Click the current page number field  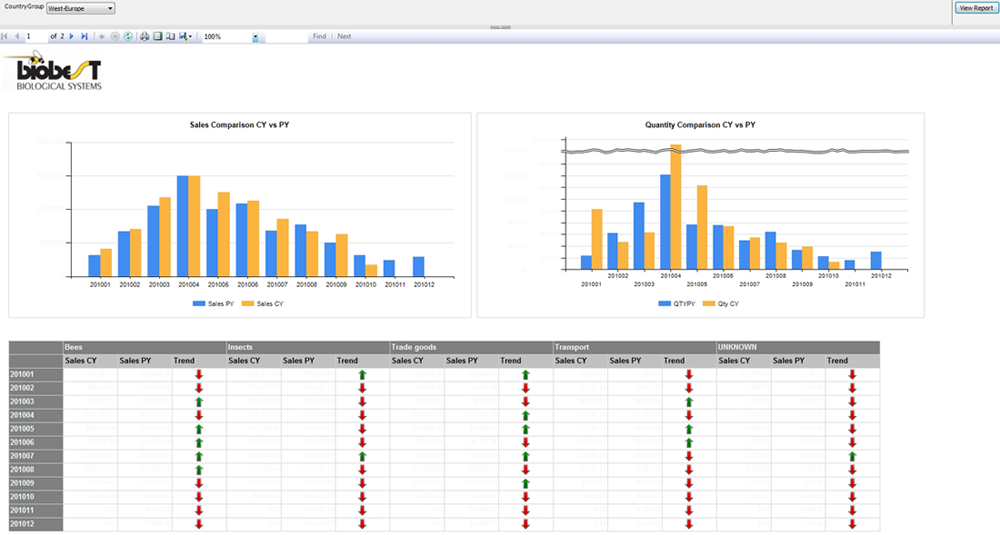[x=36, y=36]
